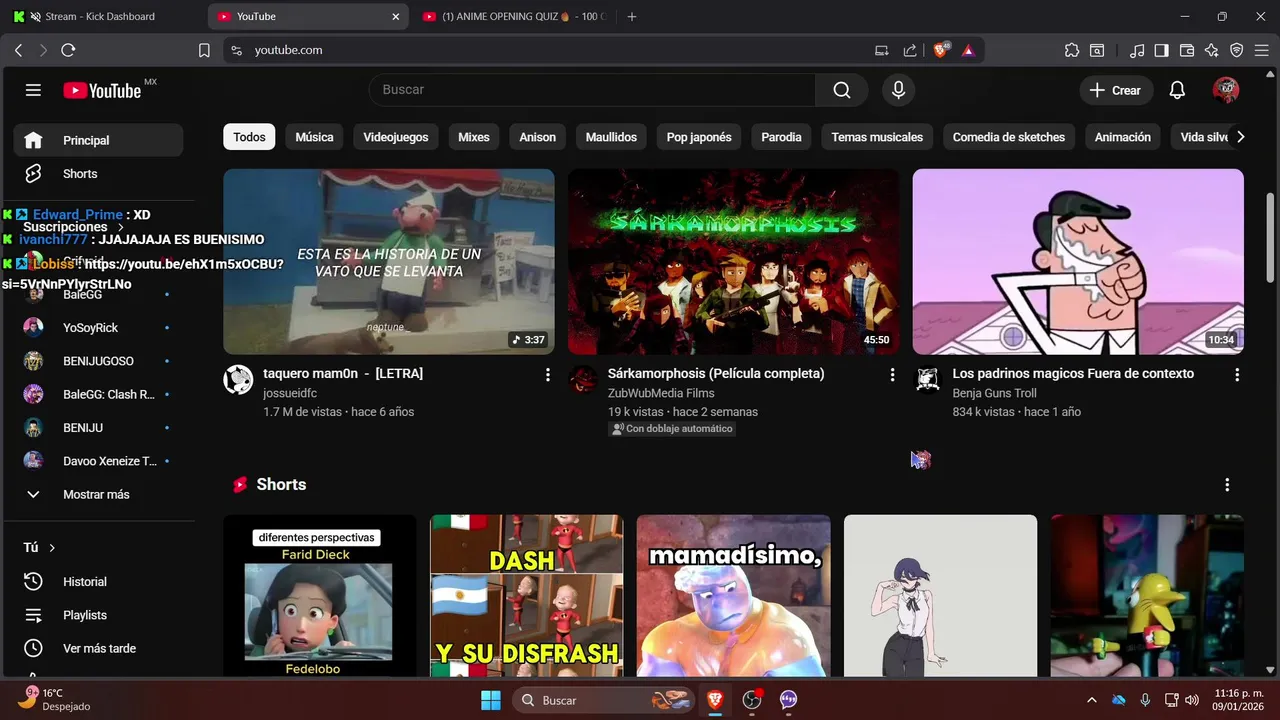Select the Comedia de sketches chip
The height and width of the screenshot is (720, 1280).
1009,137
